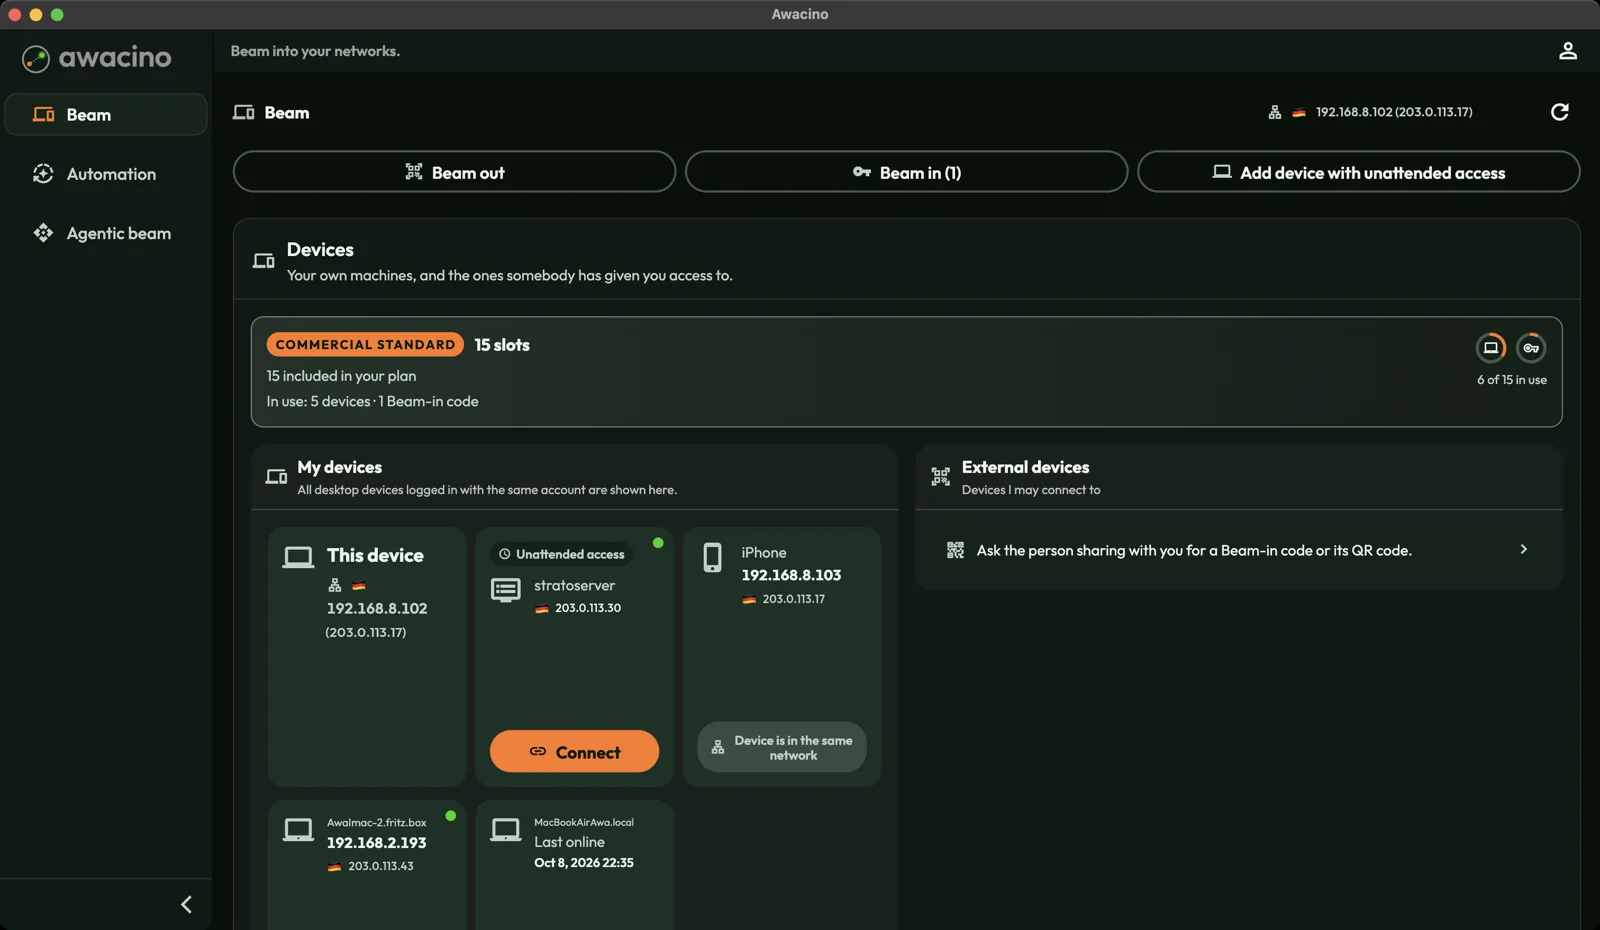Open the Automation section in the sidebar
1600x930 pixels.
click(105, 174)
